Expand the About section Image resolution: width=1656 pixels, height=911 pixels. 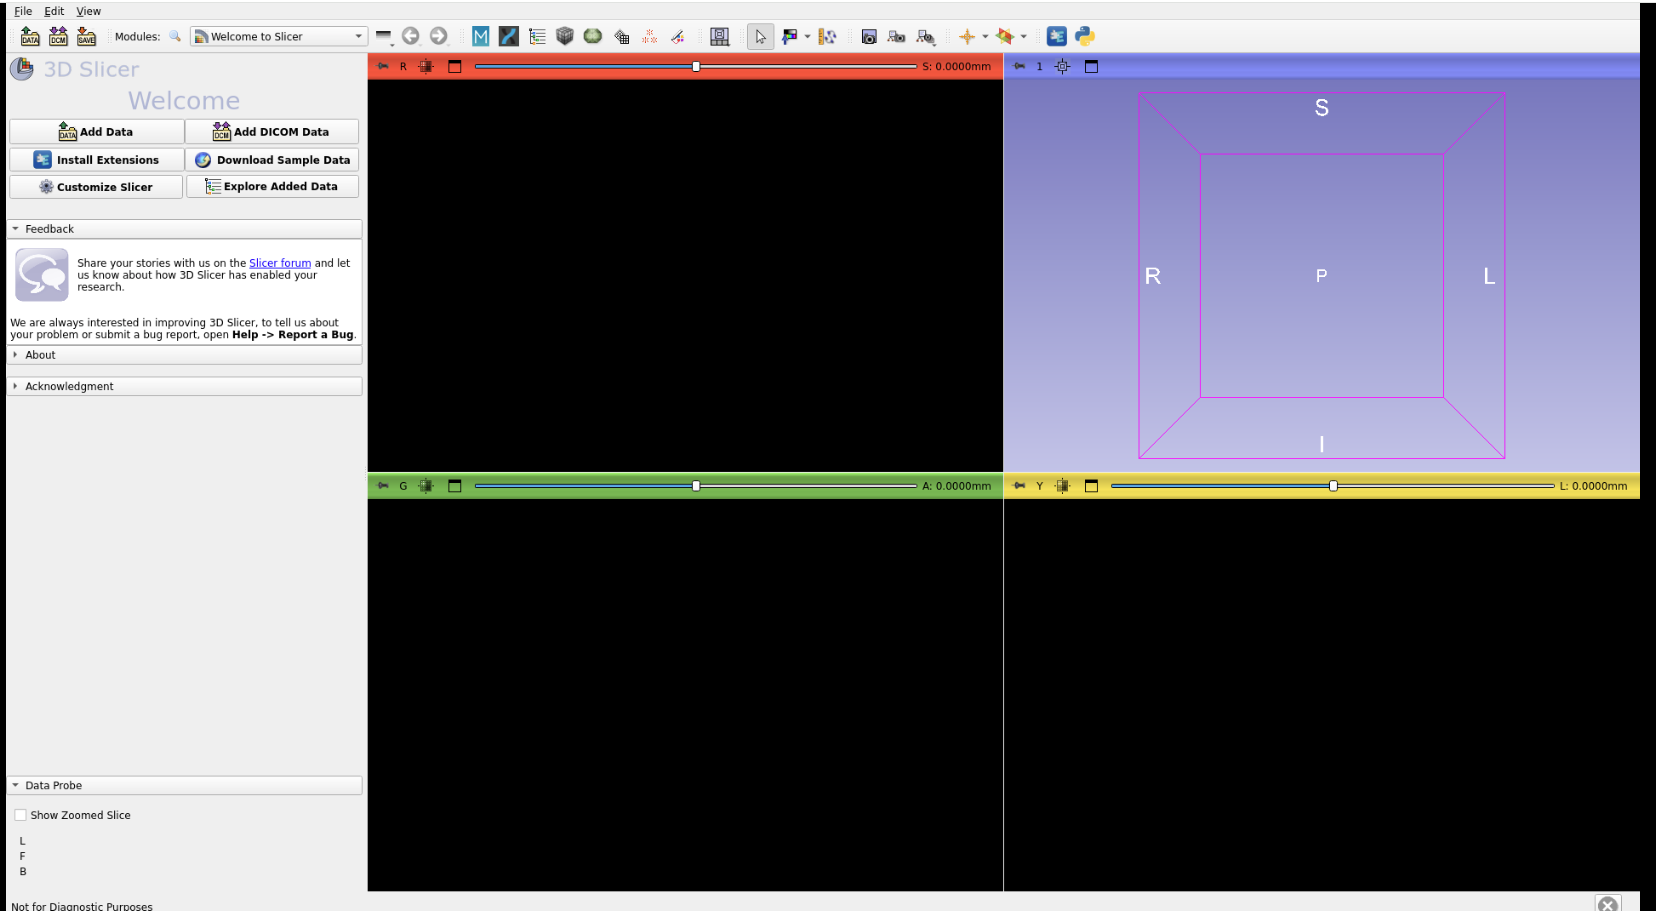tap(40, 355)
